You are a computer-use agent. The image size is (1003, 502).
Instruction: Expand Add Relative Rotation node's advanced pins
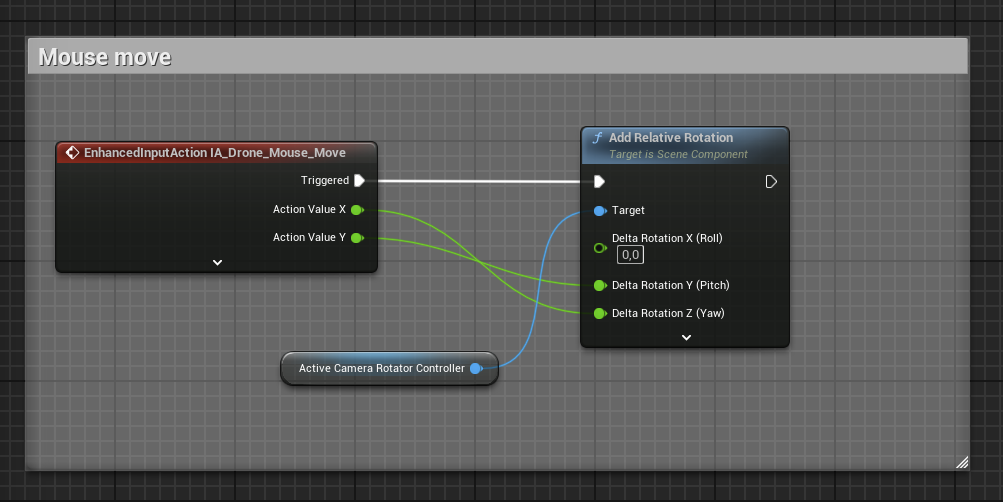pyautogui.click(x=686, y=337)
